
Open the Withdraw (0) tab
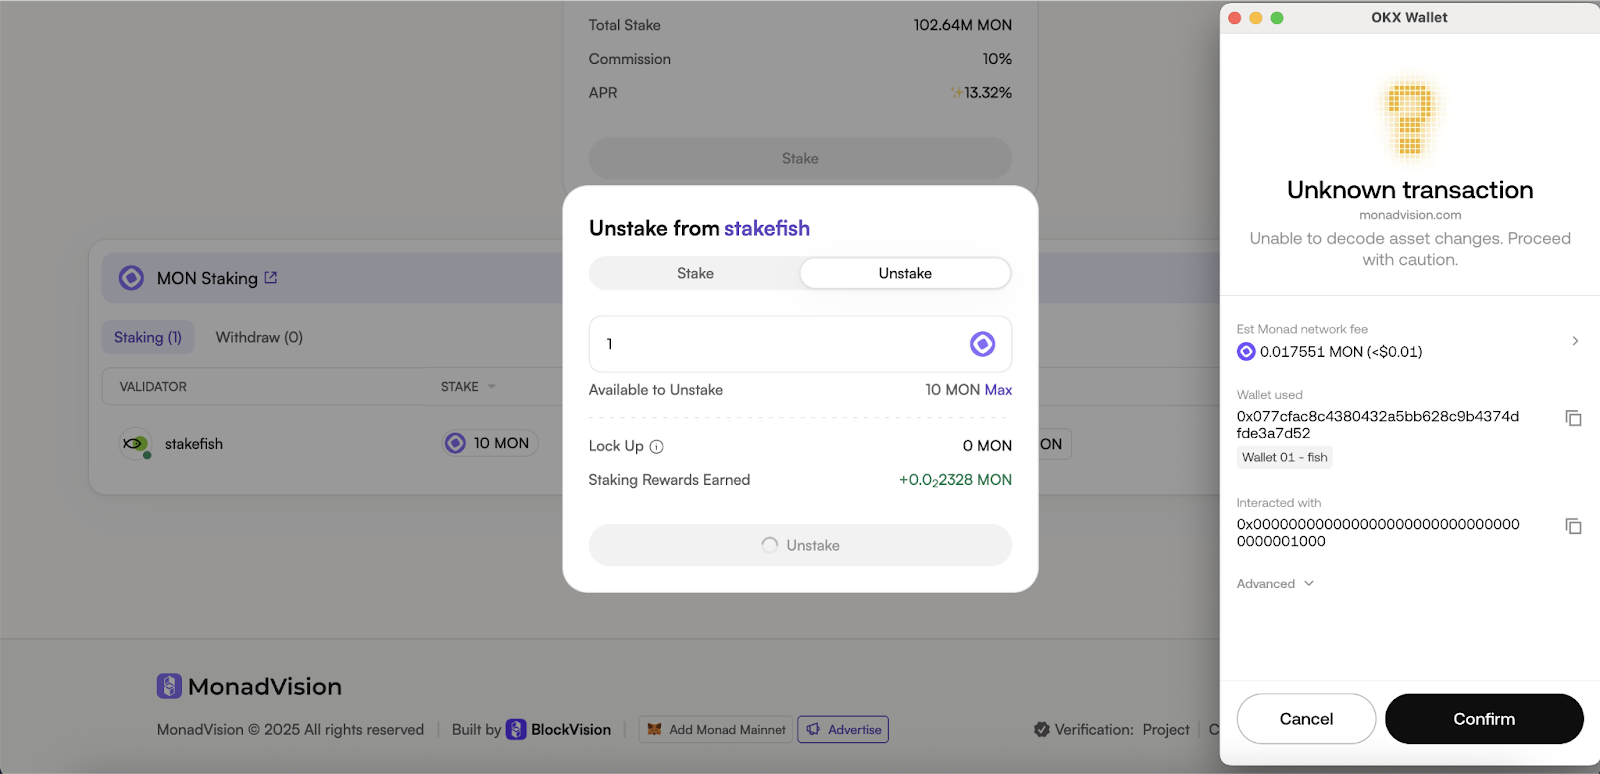(259, 337)
